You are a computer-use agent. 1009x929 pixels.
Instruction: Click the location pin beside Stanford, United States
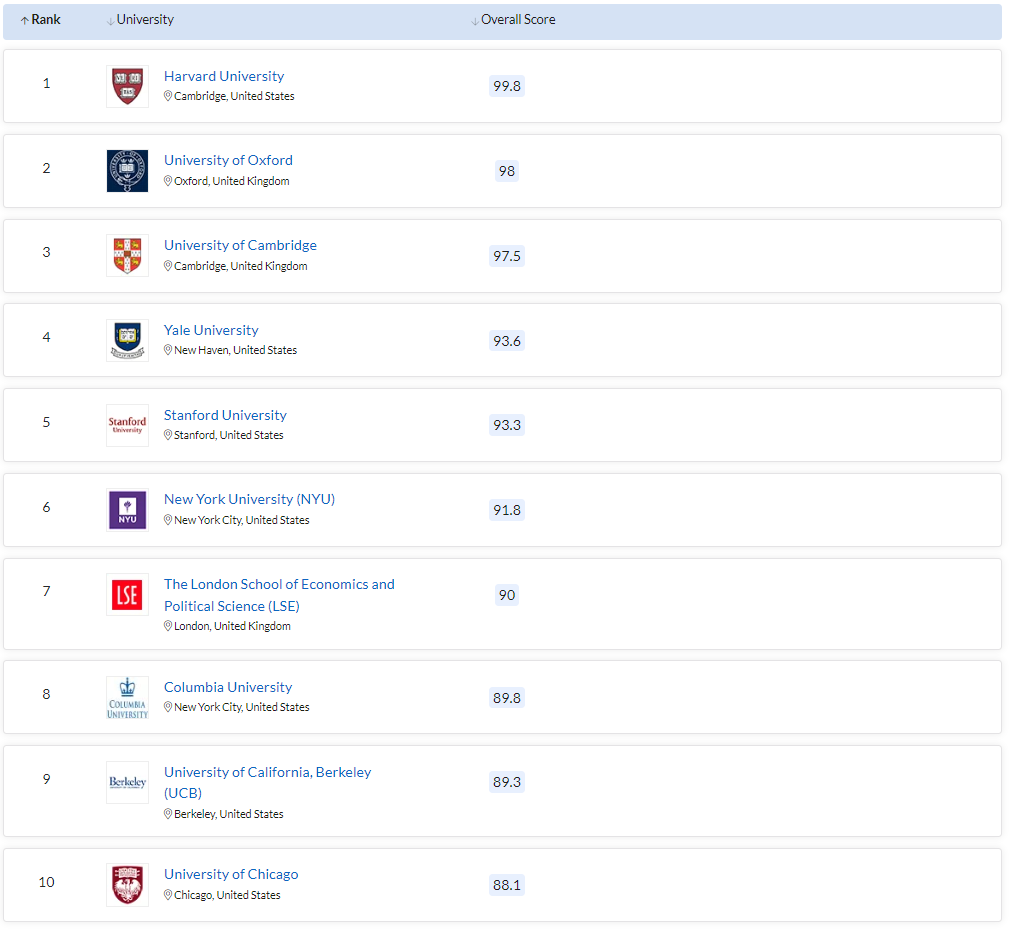pos(168,435)
